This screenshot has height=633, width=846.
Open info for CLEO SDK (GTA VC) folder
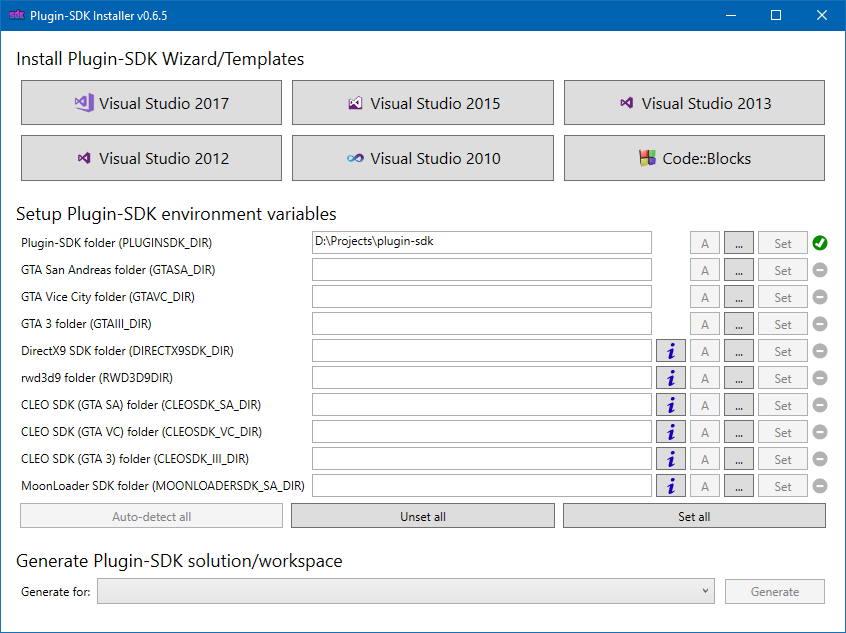point(671,432)
